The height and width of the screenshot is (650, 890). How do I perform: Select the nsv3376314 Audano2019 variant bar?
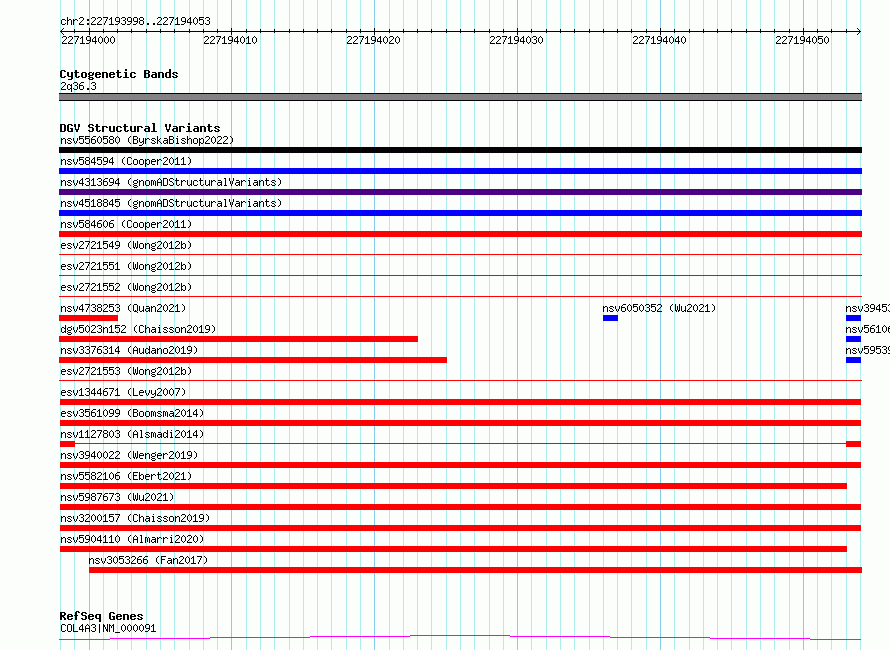point(253,360)
